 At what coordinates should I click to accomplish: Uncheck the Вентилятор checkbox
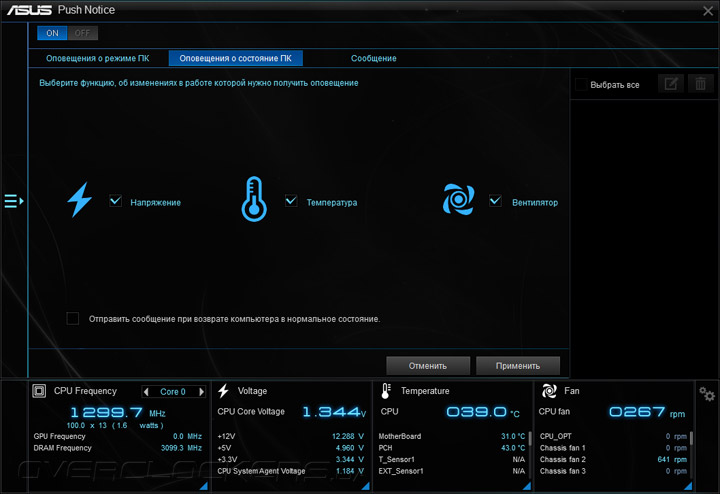495,201
